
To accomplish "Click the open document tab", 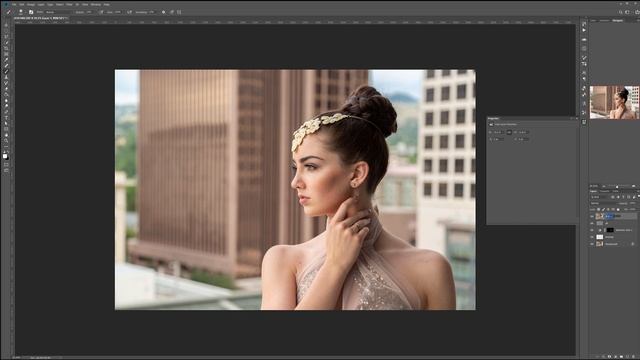I will click(40, 18).
